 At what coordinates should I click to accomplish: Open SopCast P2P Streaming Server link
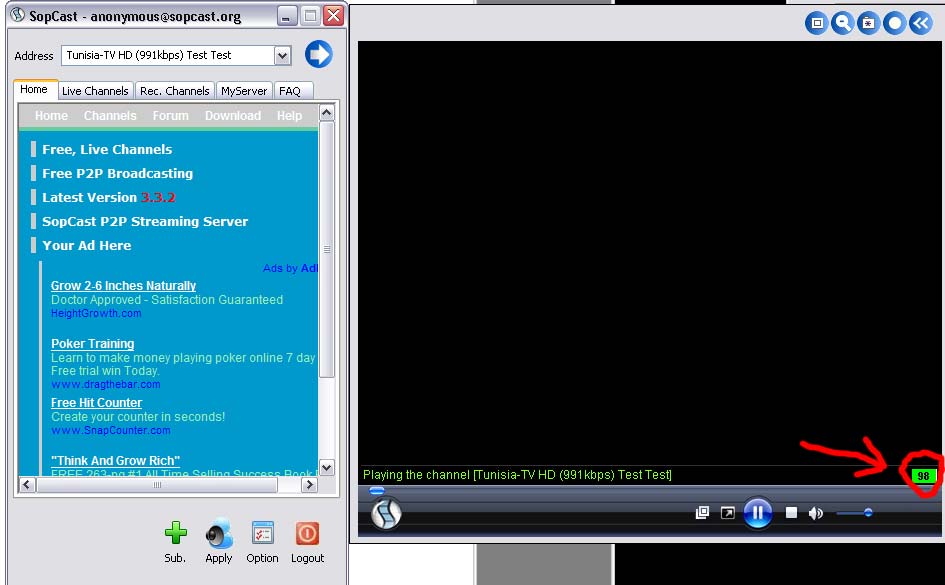point(145,222)
